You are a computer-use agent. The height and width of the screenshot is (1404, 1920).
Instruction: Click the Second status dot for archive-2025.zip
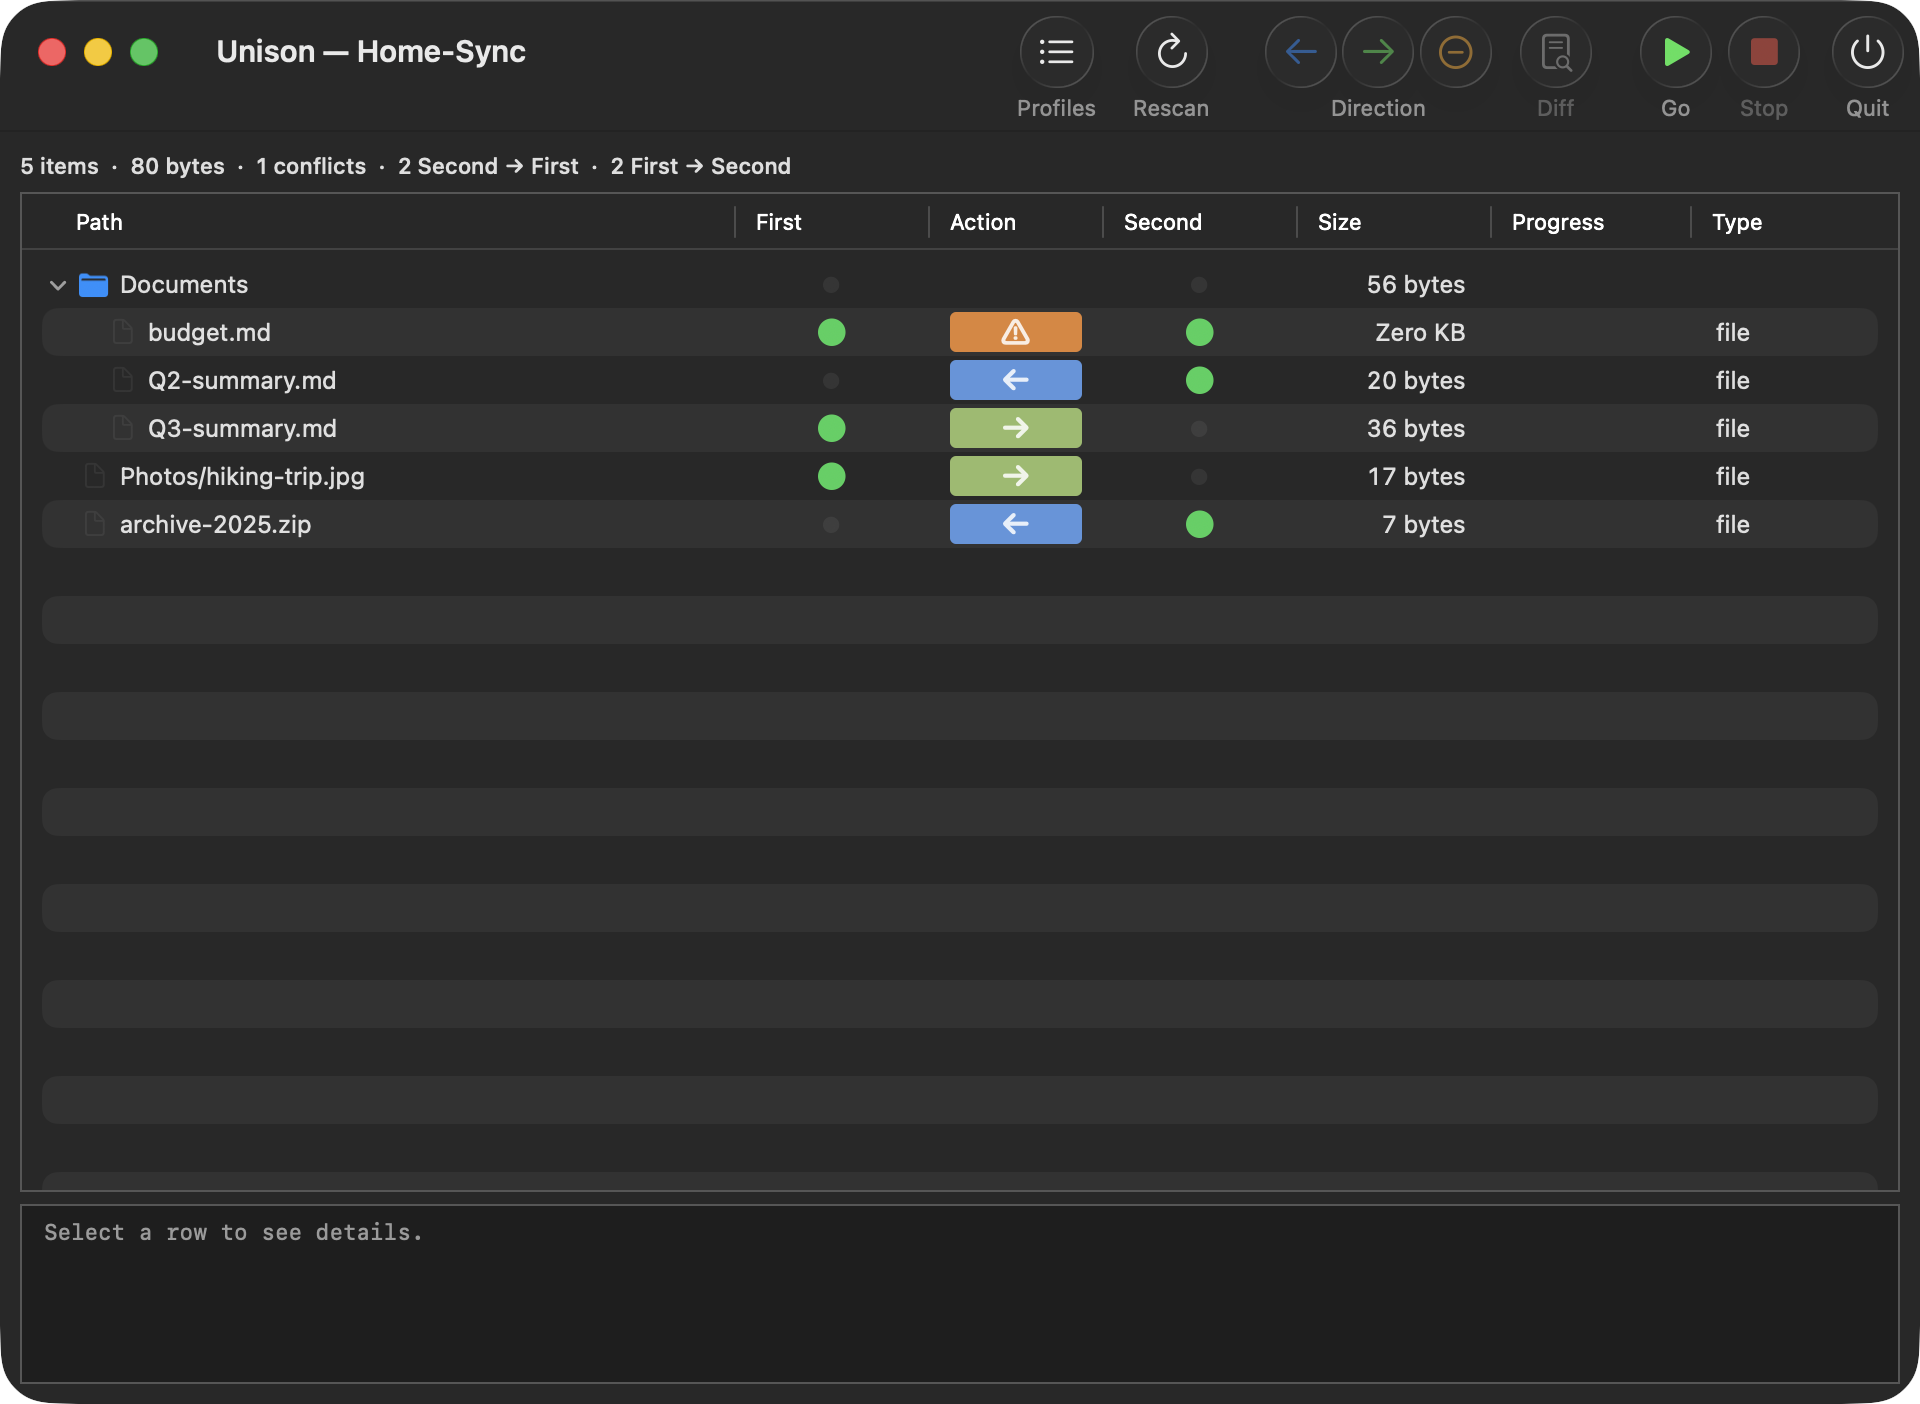pos(1199,524)
